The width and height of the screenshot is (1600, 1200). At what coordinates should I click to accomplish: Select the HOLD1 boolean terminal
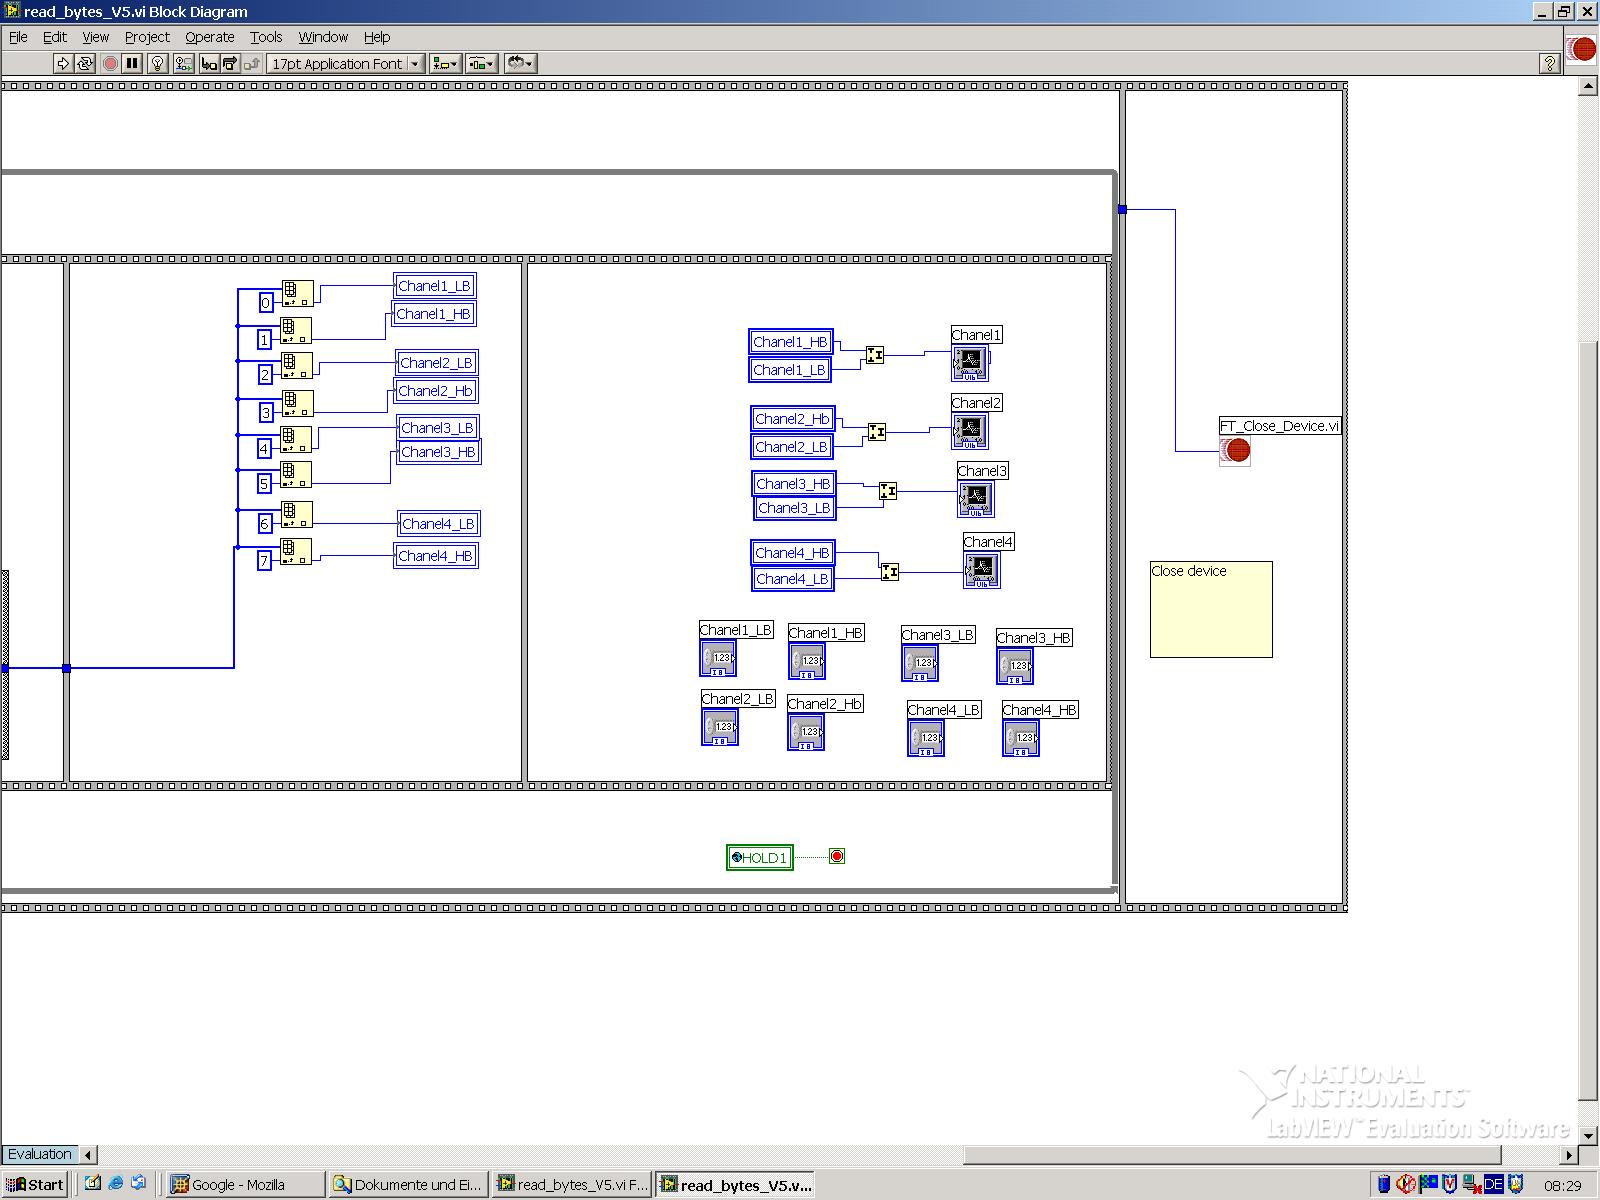pyautogui.click(x=760, y=857)
